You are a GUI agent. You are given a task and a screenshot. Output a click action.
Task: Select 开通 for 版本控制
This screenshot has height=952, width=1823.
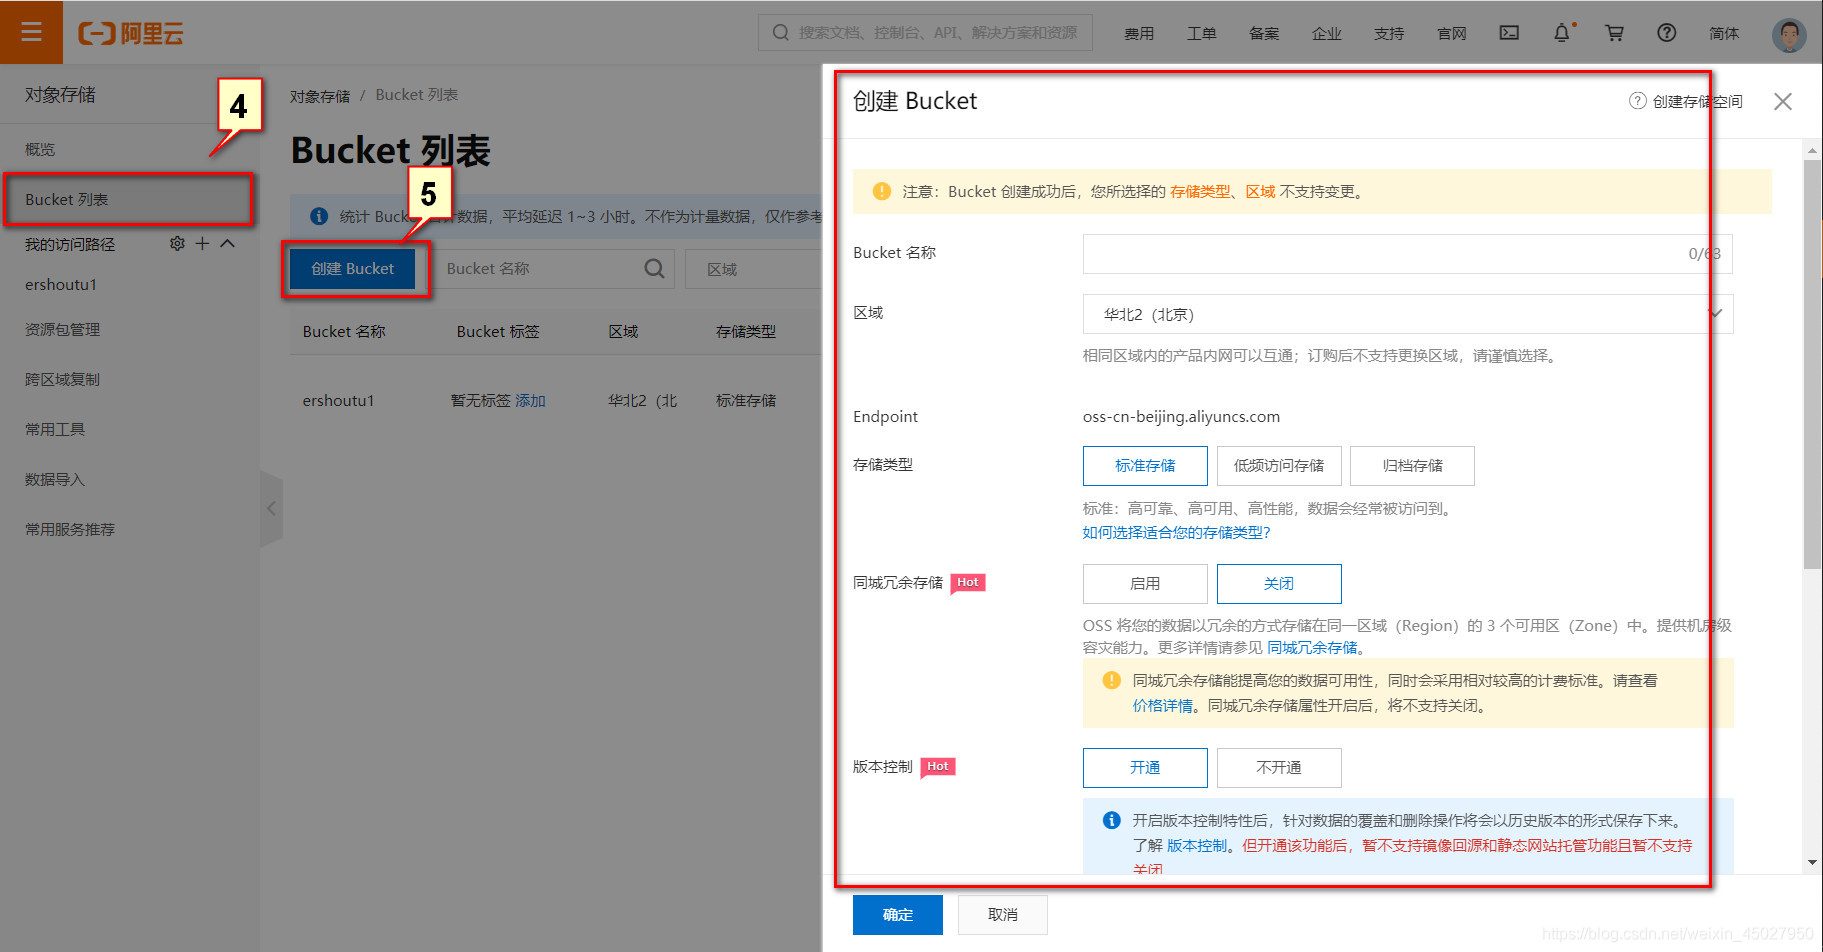[x=1145, y=768]
